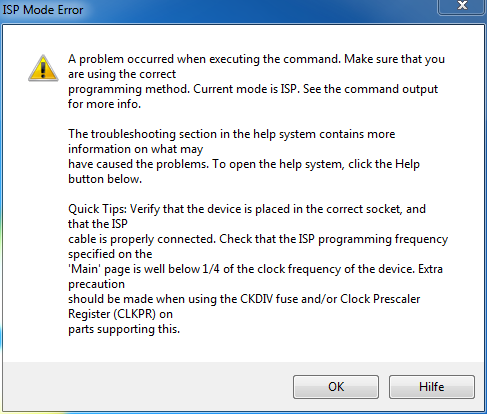
Task: Click the line 'have caused the problems'
Action: coord(244,164)
